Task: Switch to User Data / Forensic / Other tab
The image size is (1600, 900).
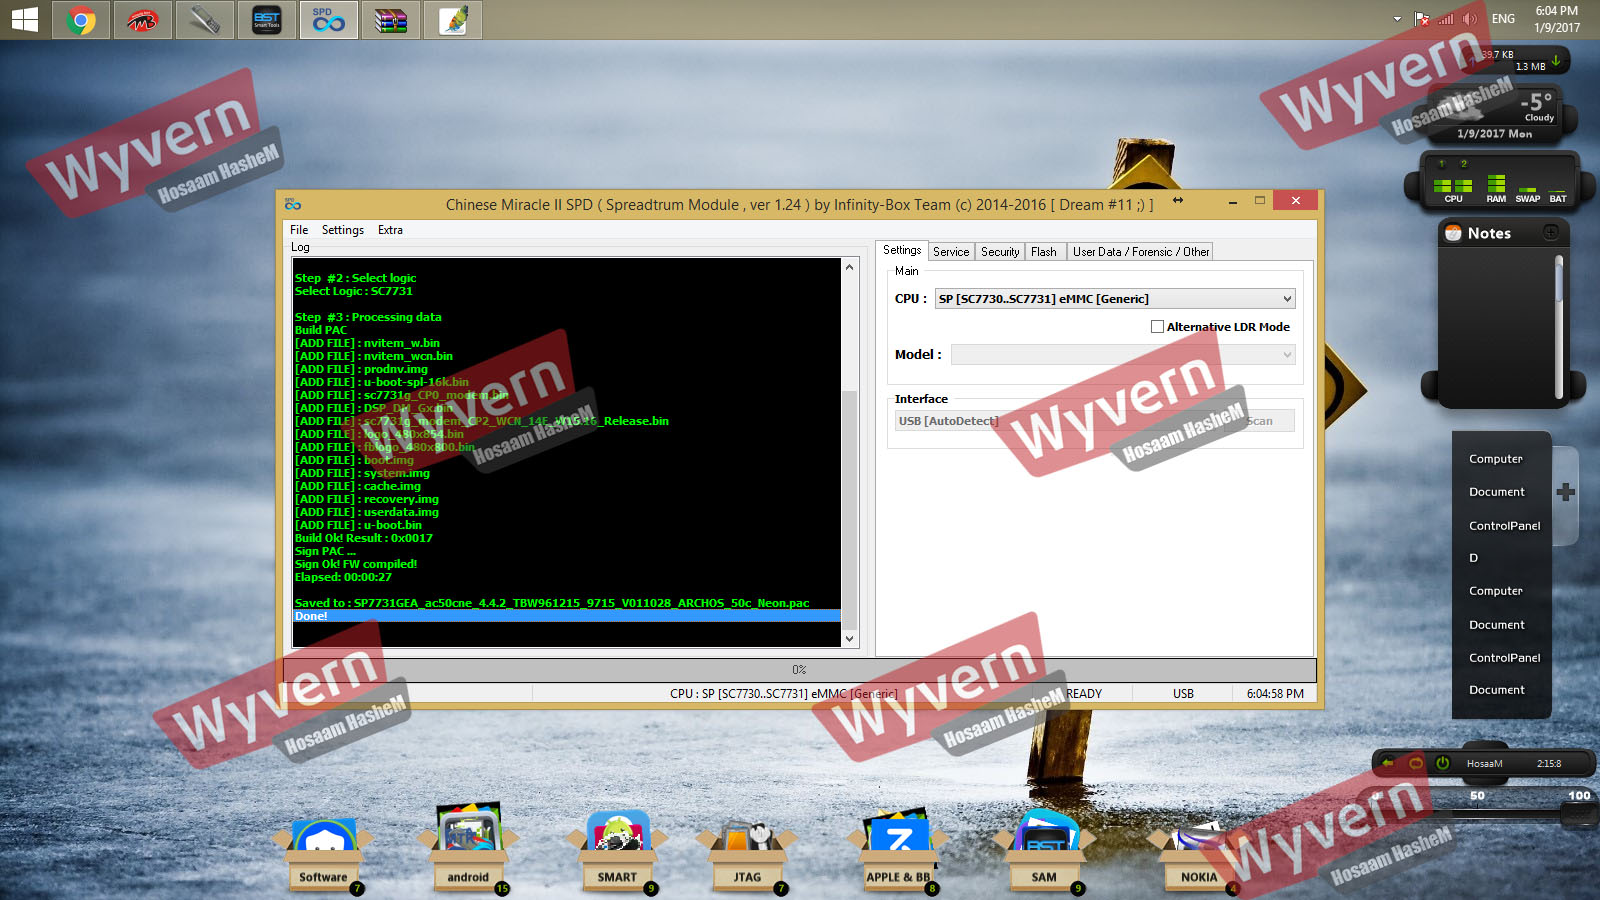Action: click(x=1141, y=252)
